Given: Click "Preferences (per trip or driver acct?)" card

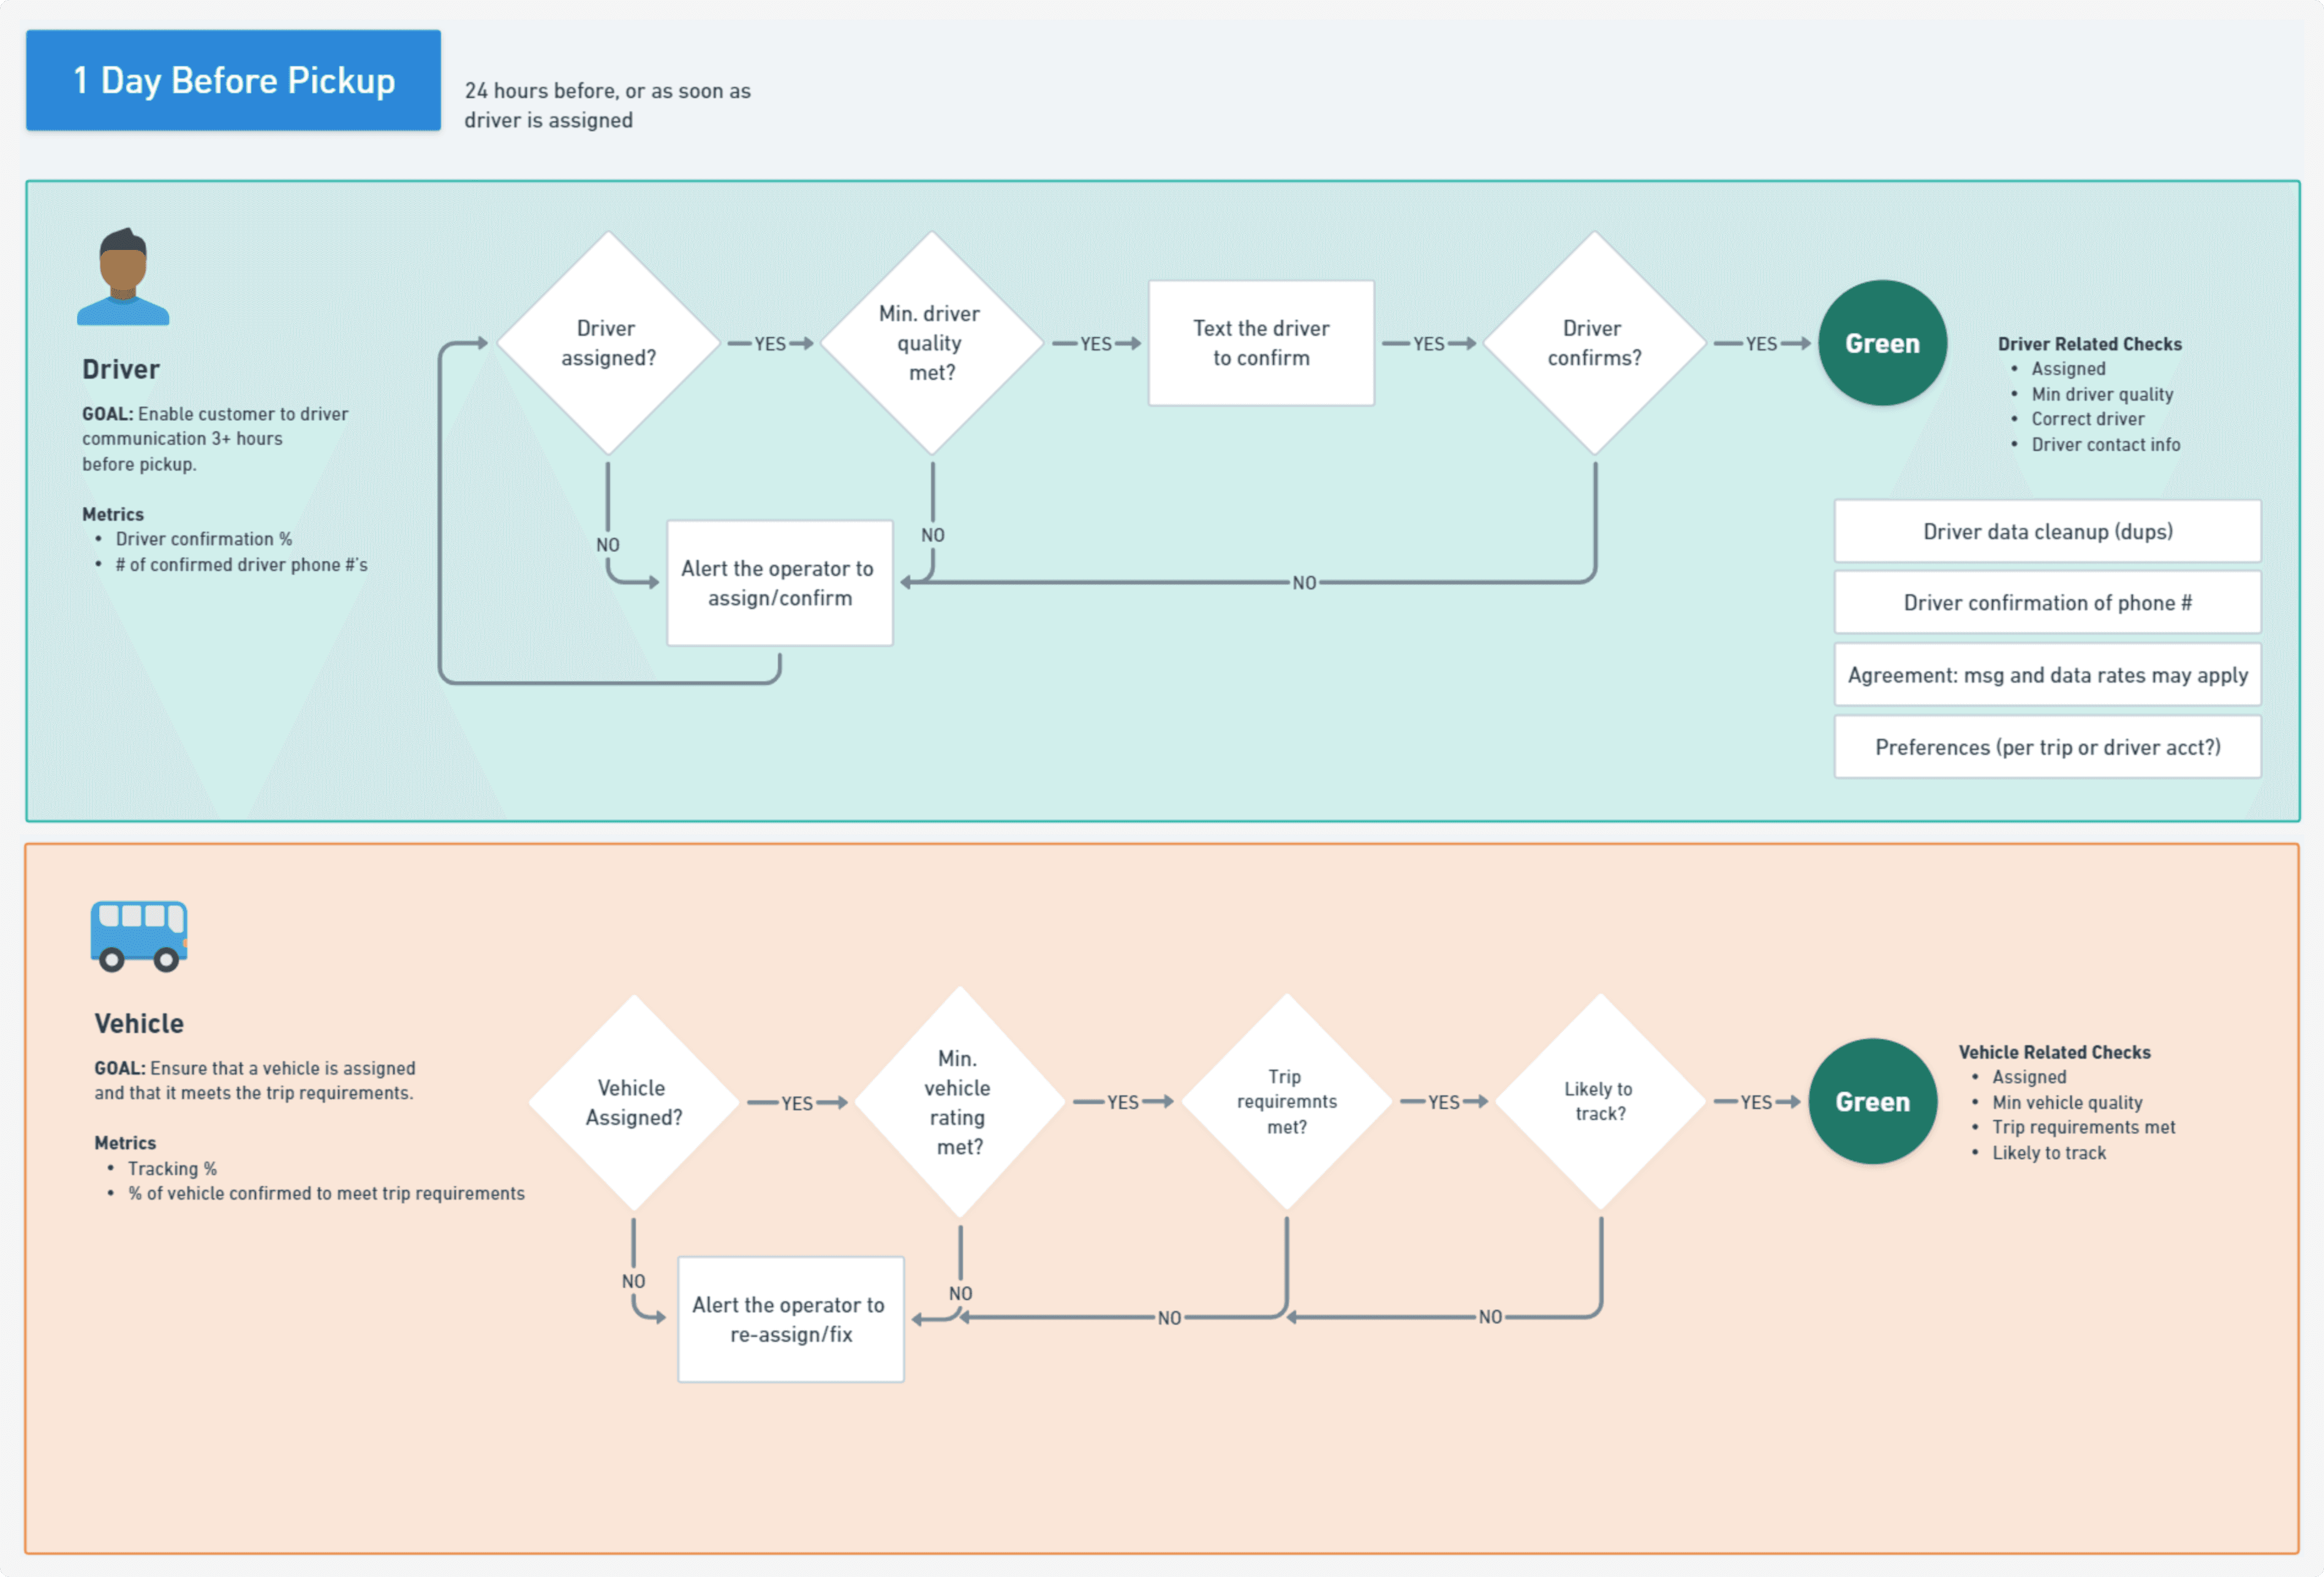Looking at the screenshot, I should pos(2047,747).
